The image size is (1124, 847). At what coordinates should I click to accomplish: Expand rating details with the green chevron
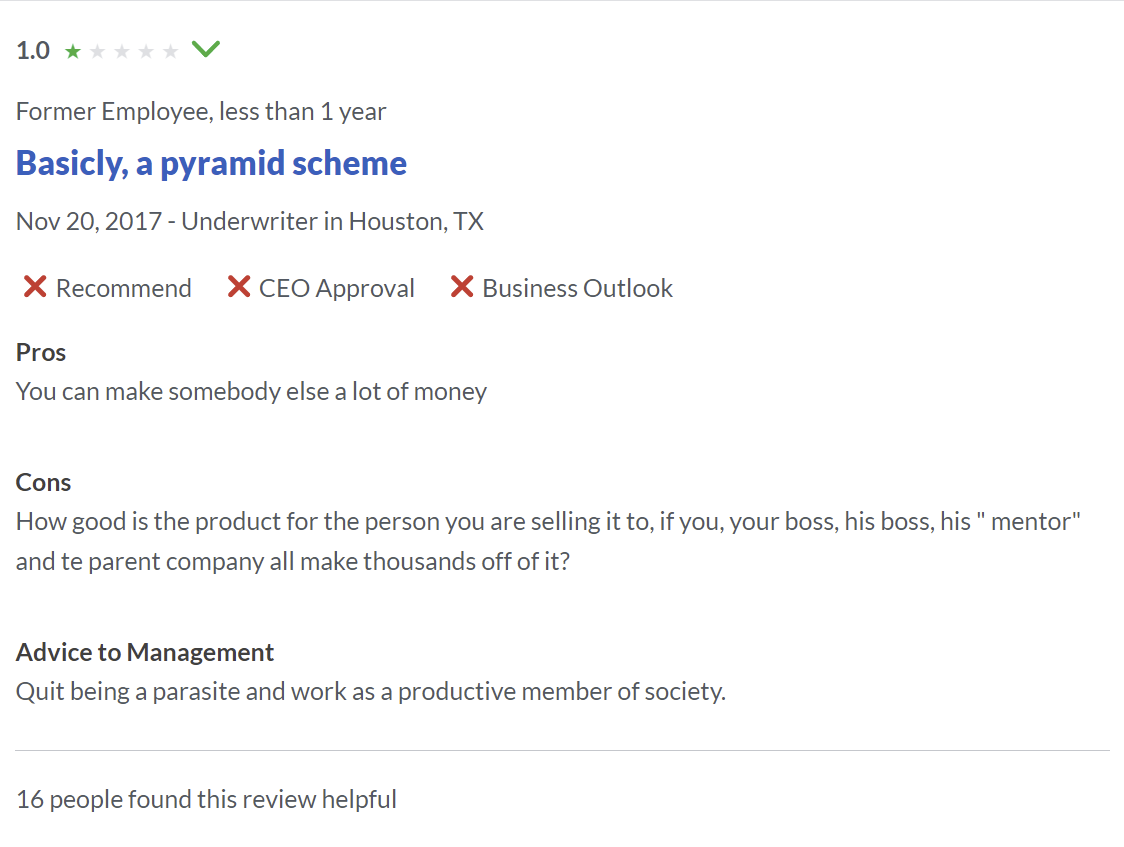(x=205, y=49)
